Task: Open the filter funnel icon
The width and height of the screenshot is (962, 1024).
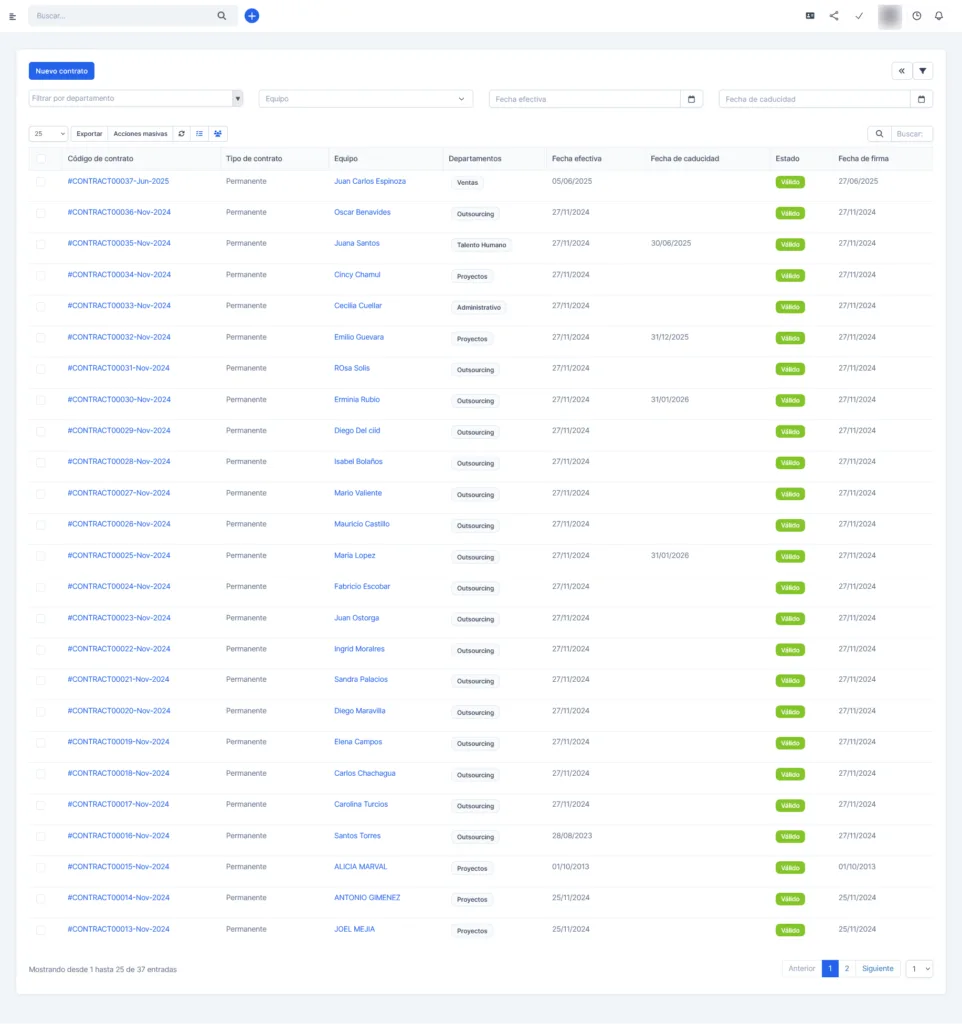Action: pyautogui.click(x=923, y=71)
